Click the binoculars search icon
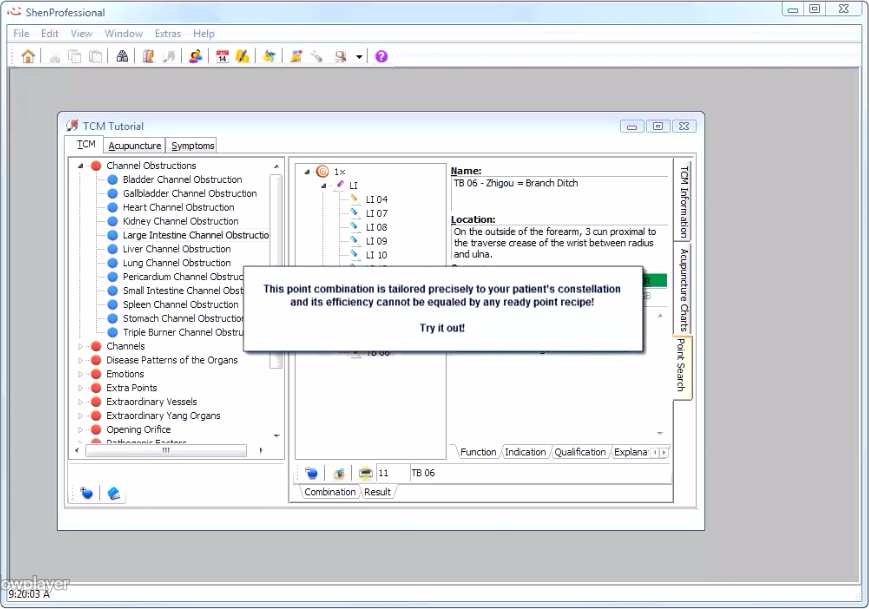The width and height of the screenshot is (869, 609). (122, 57)
